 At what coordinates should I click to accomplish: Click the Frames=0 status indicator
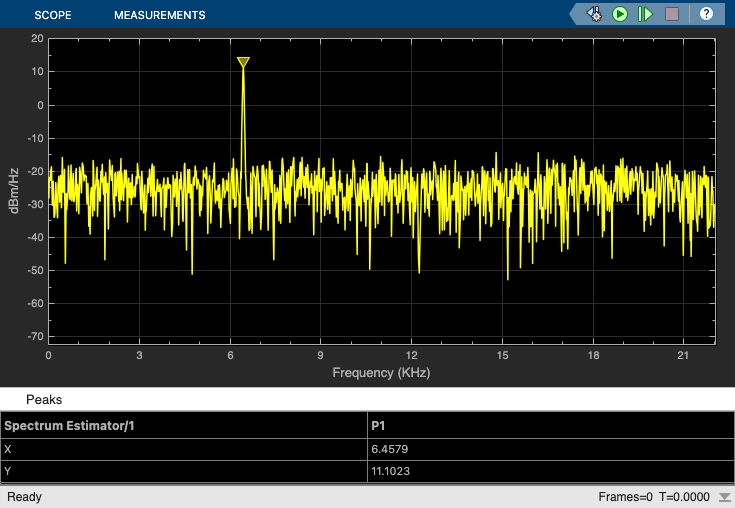coord(625,497)
